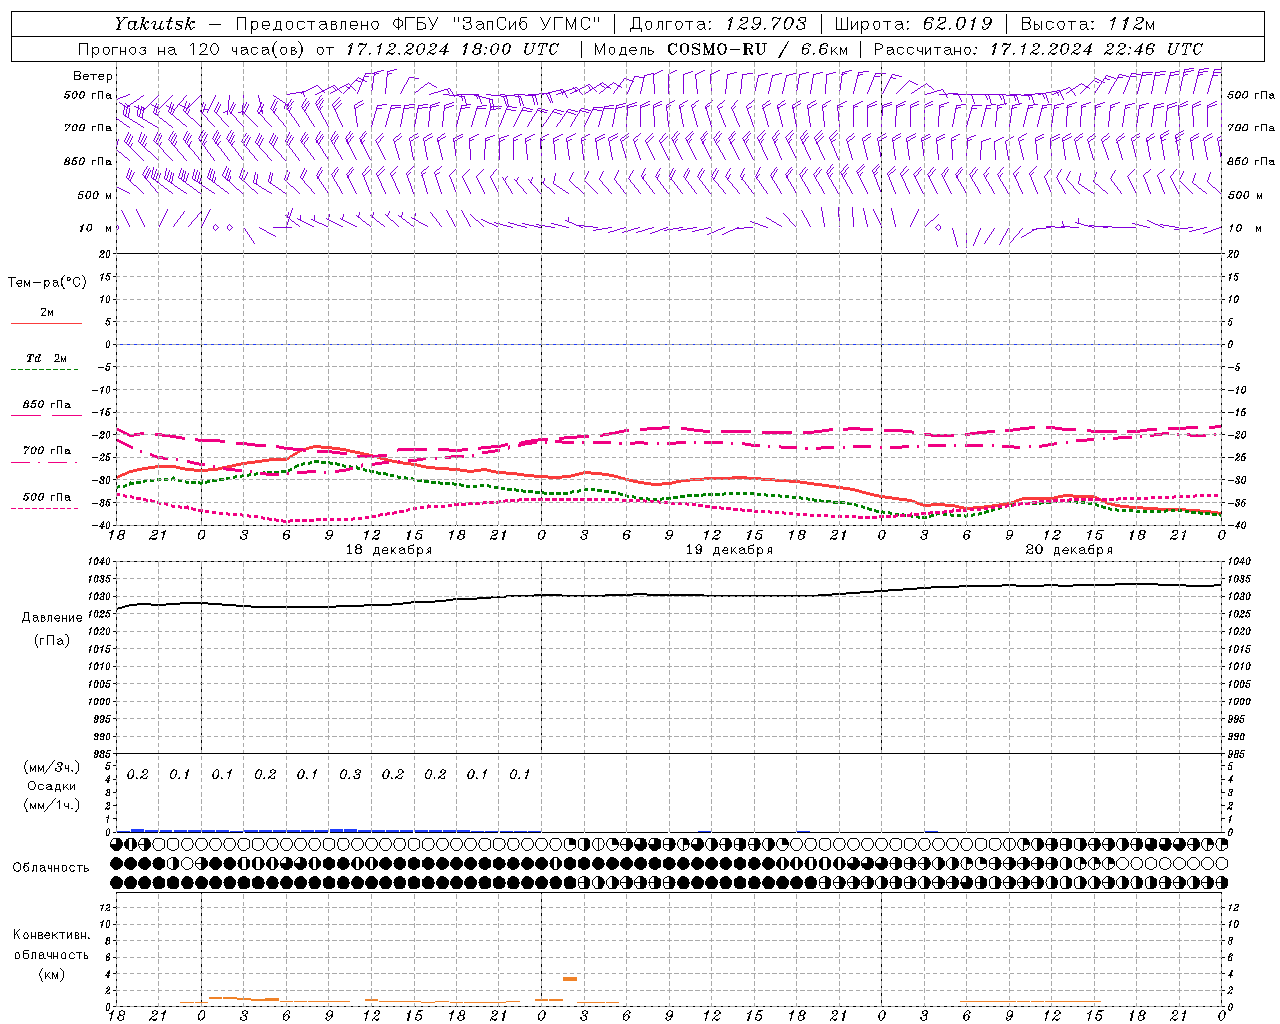
Task: Click the Тем-ра(°C) panel label
Action: [47, 283]
